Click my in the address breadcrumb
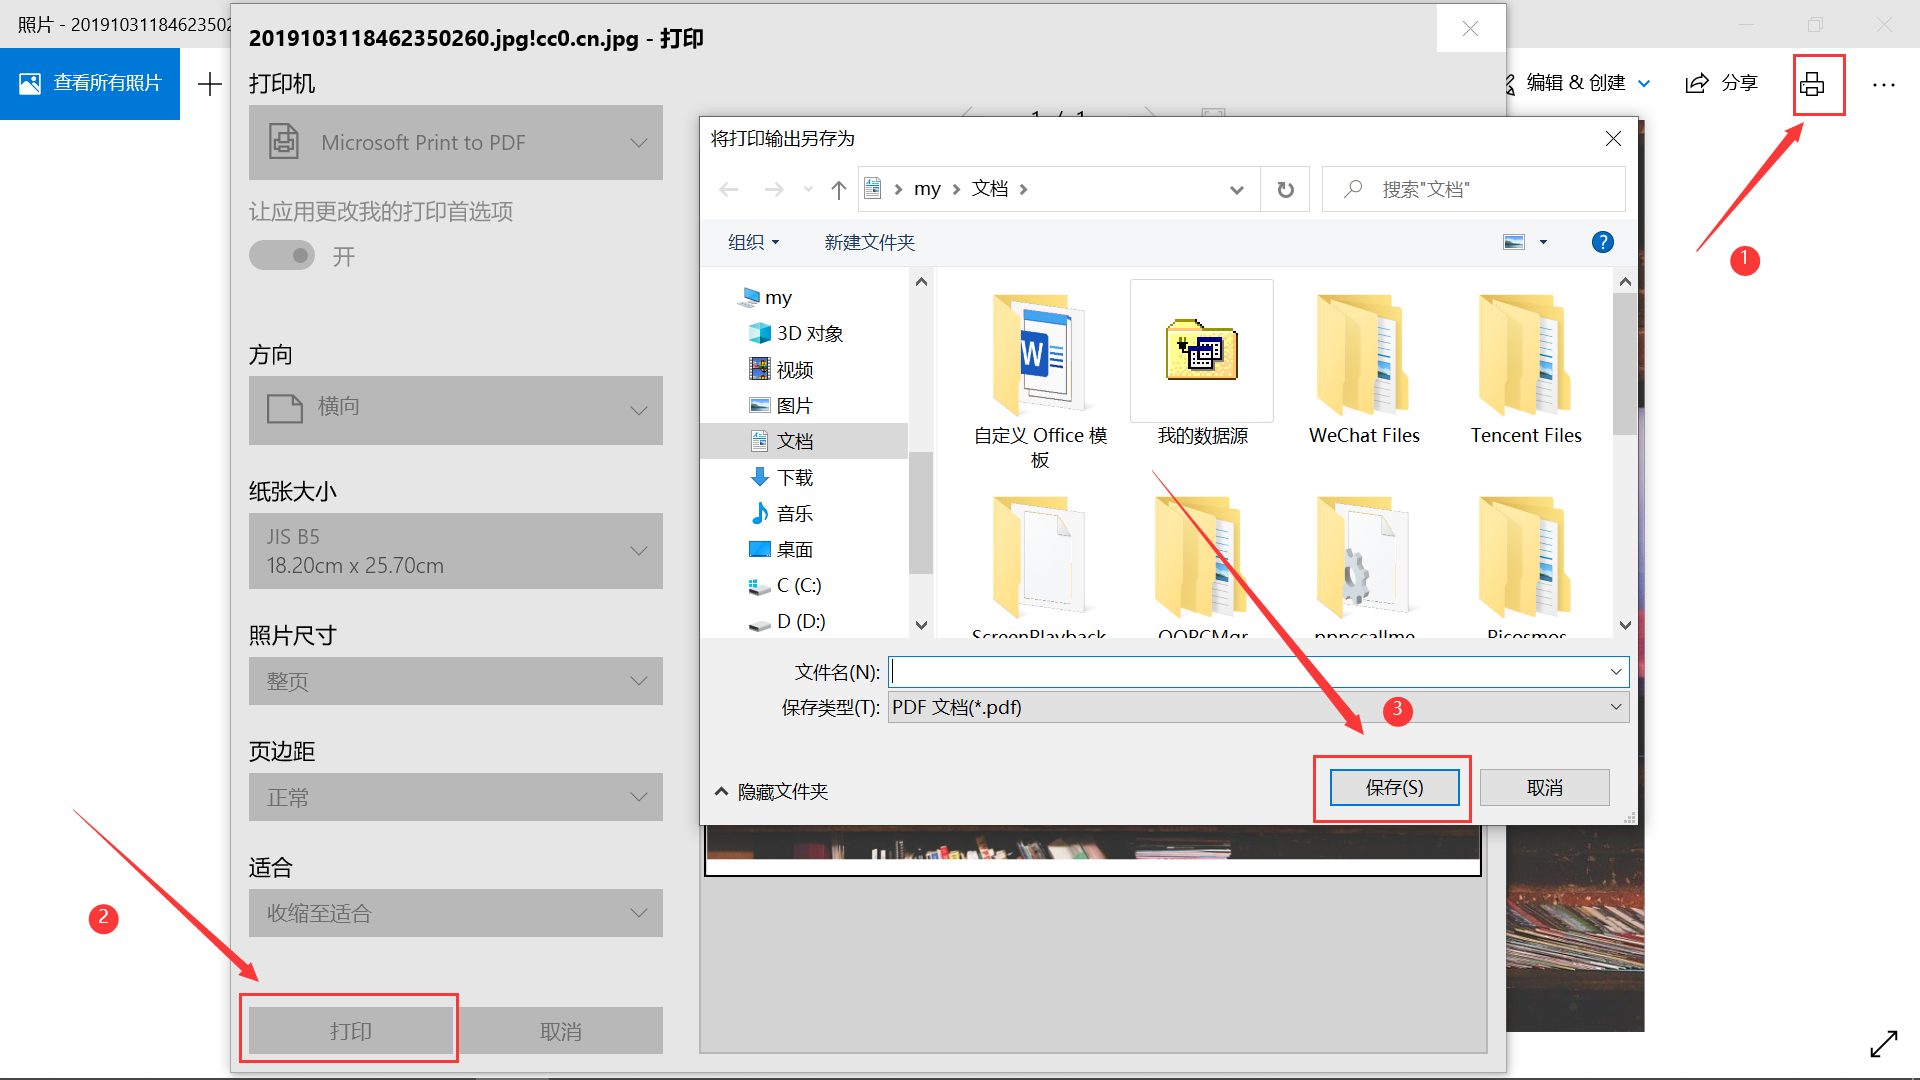 pyautogui.click(x=927, y=189)
